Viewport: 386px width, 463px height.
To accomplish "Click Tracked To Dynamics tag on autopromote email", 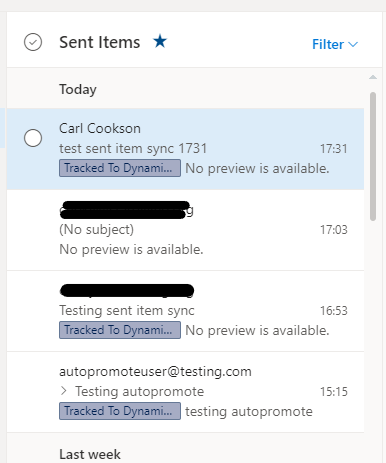I will (120, 411).
